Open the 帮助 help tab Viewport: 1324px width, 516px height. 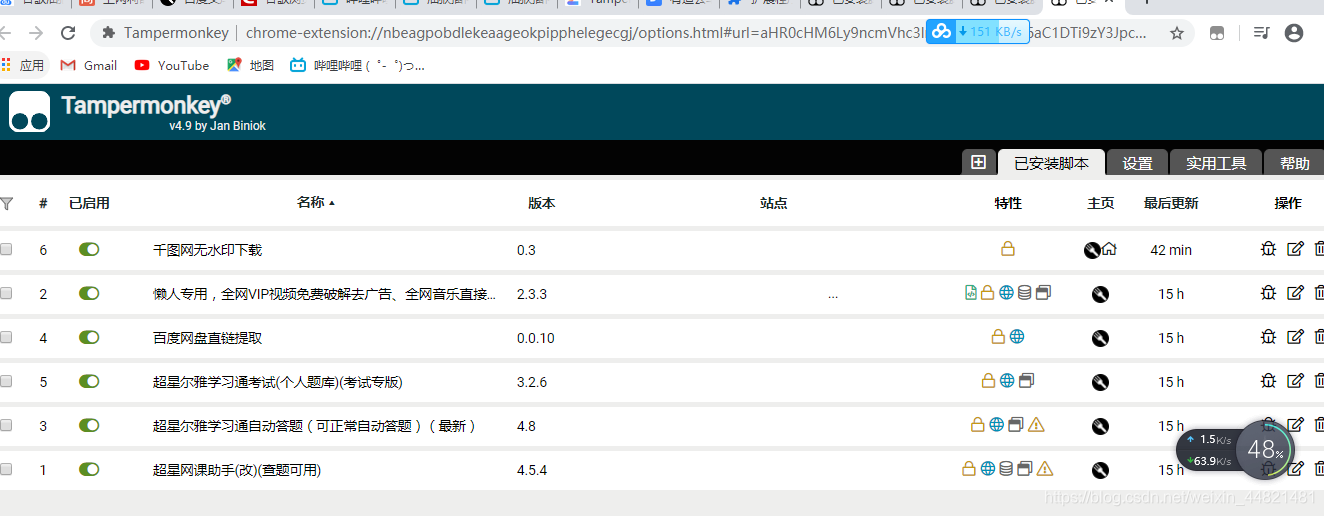(1294, 163)
